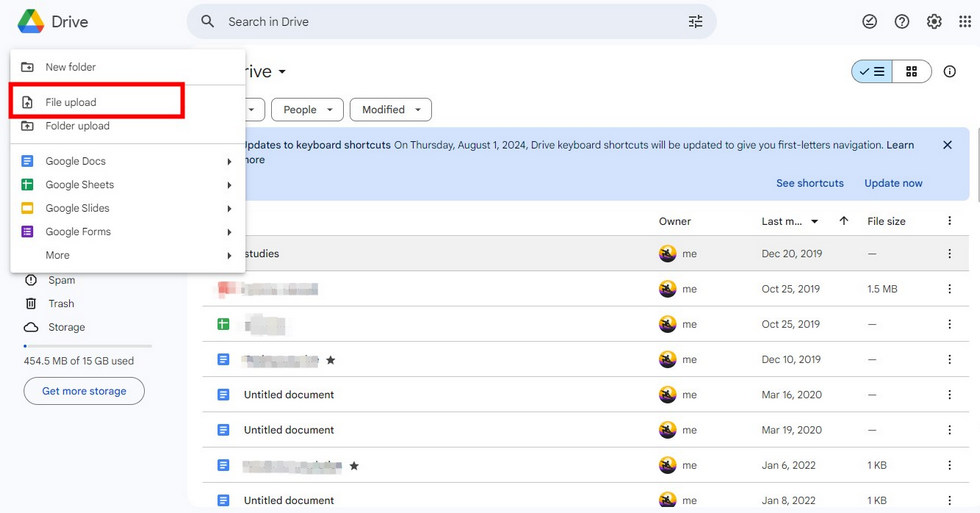
Task: Click the green Sheets file icon in list
Action: 223,324
